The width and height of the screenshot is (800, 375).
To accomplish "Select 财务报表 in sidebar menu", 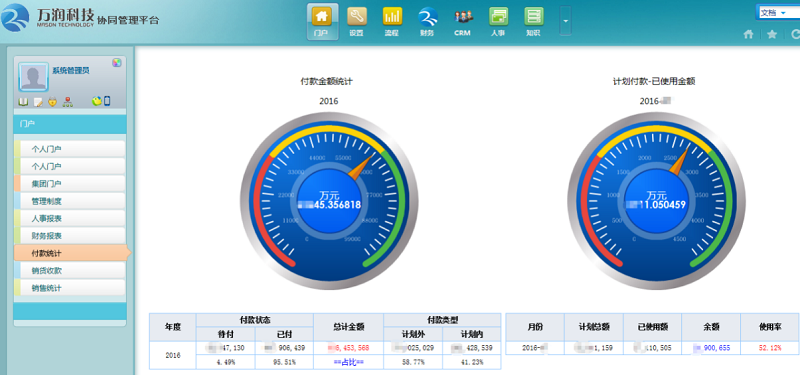I will 70,236.
